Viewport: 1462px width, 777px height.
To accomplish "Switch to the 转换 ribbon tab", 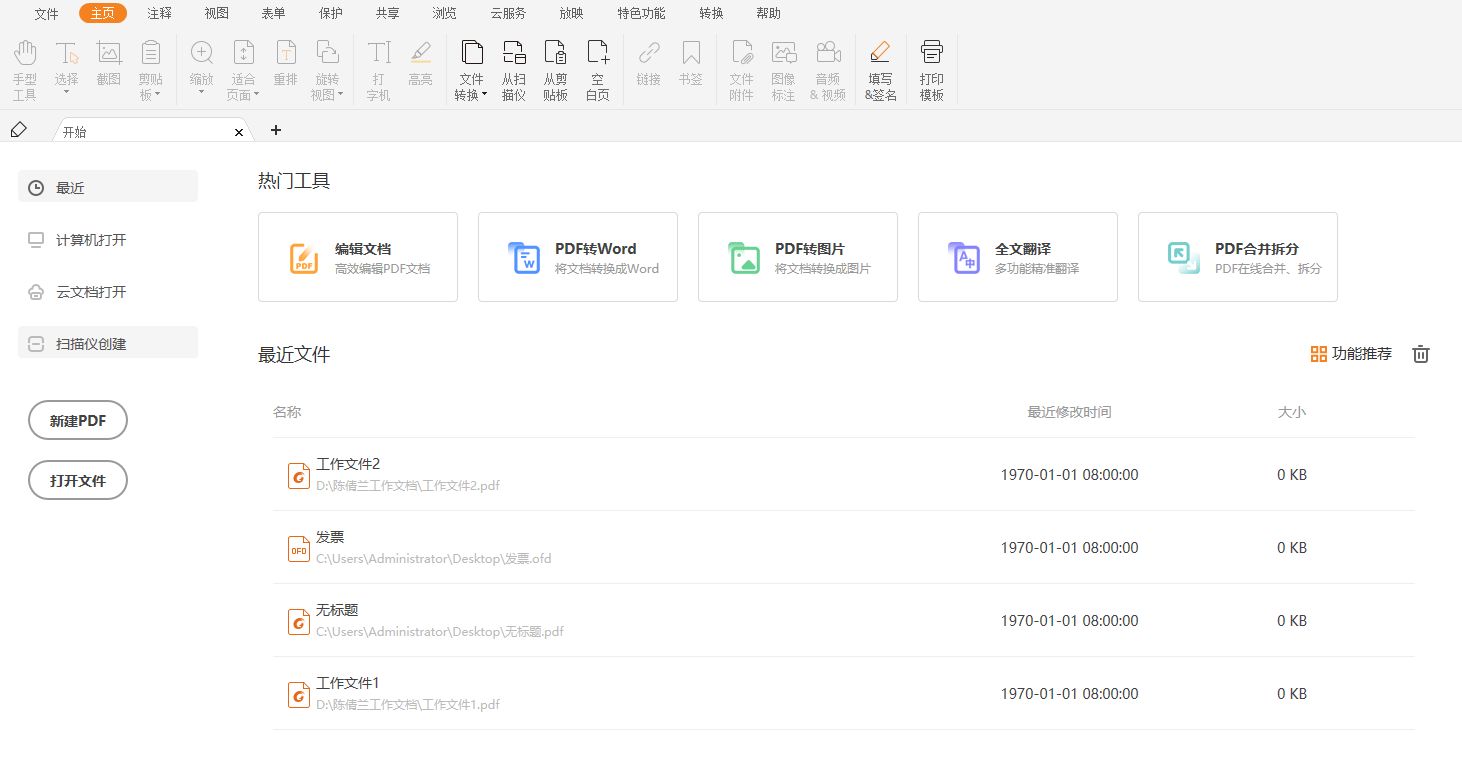I will tap(712, 13).
